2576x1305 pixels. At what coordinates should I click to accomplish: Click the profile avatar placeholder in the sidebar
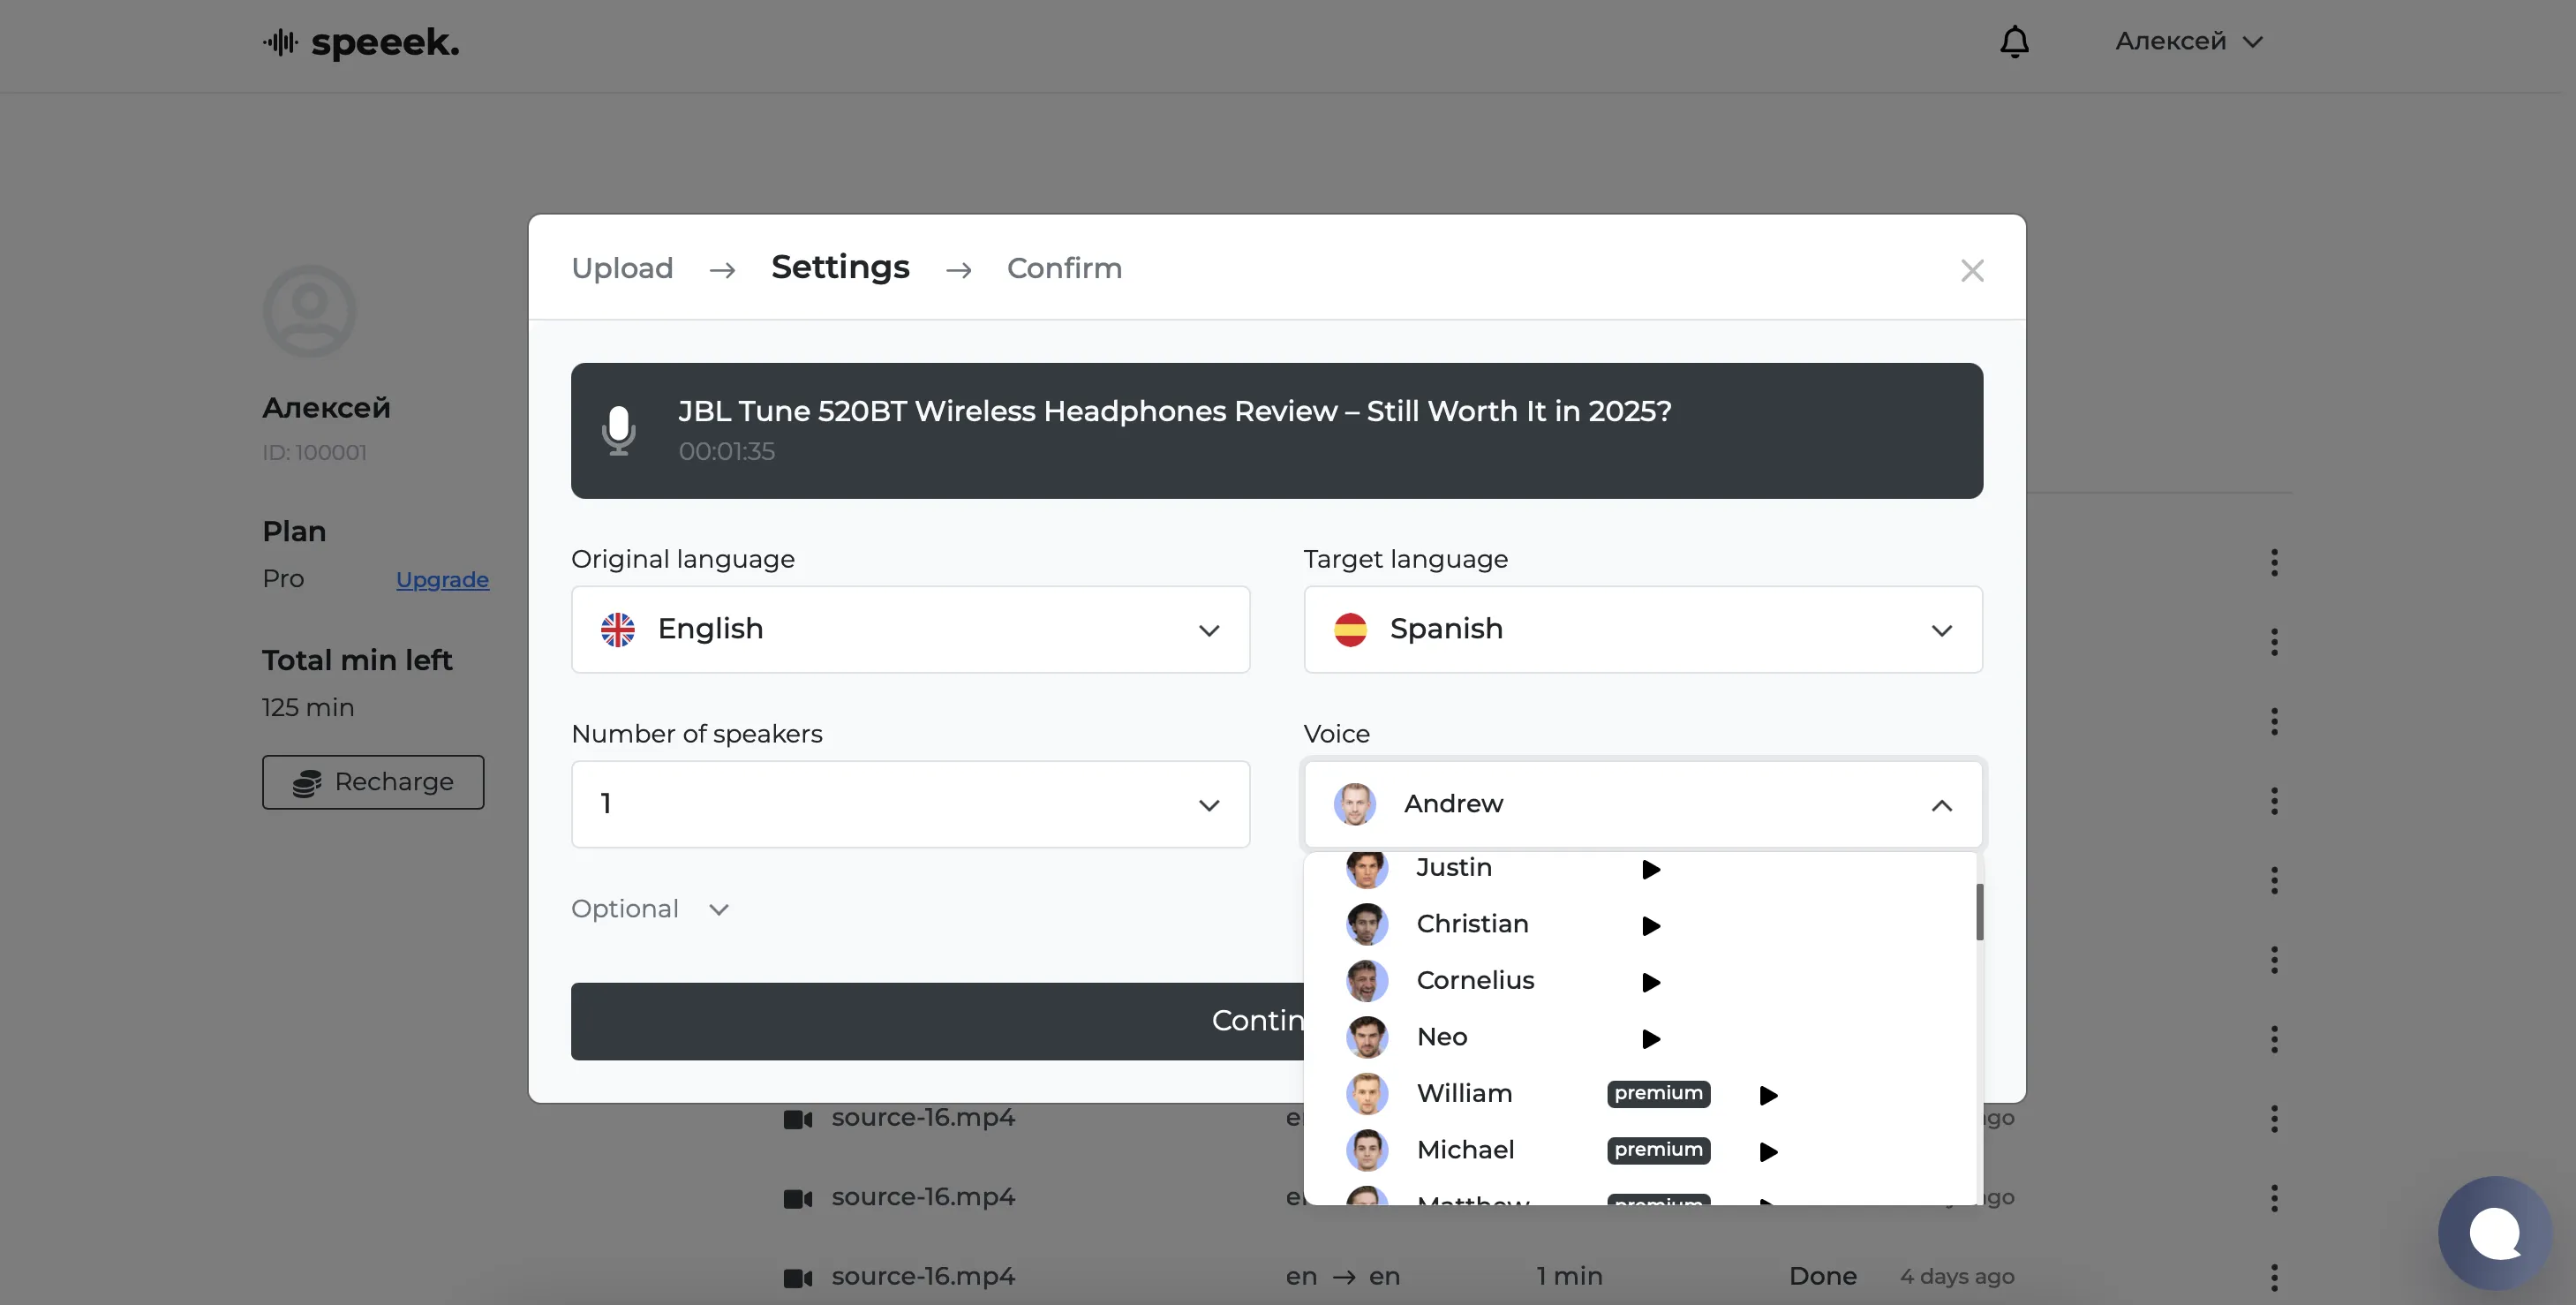(308, 310)
